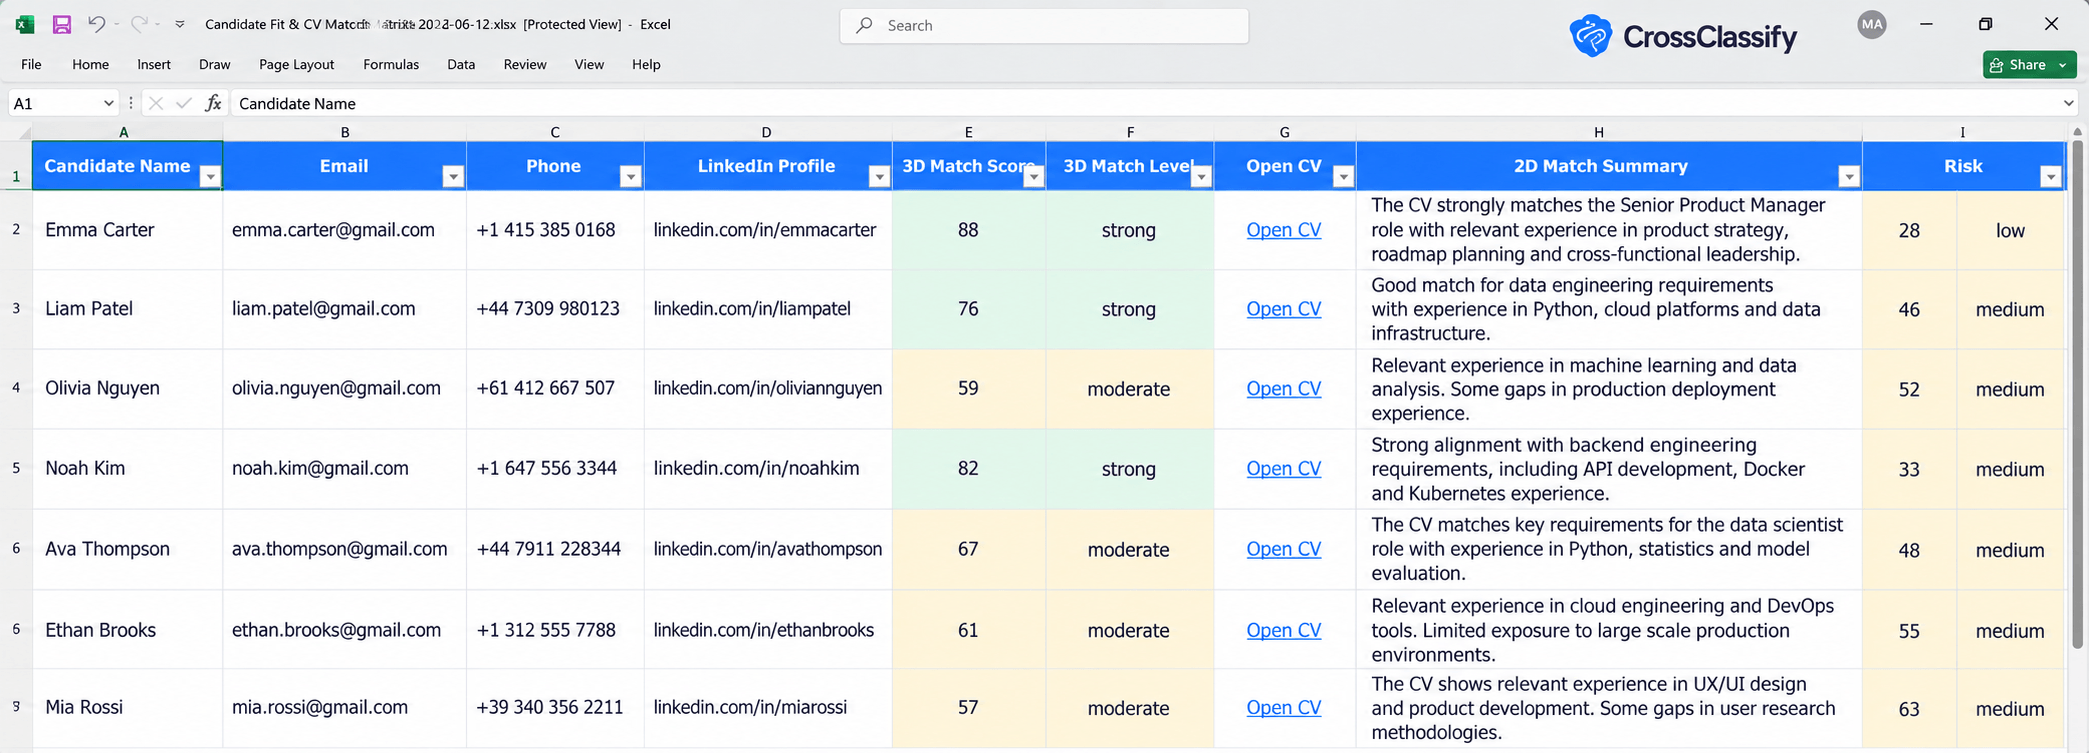Open CV link for Noah Kim
The width and height of the screenshot is (2089, 753).
click(x=1284, y=469)
